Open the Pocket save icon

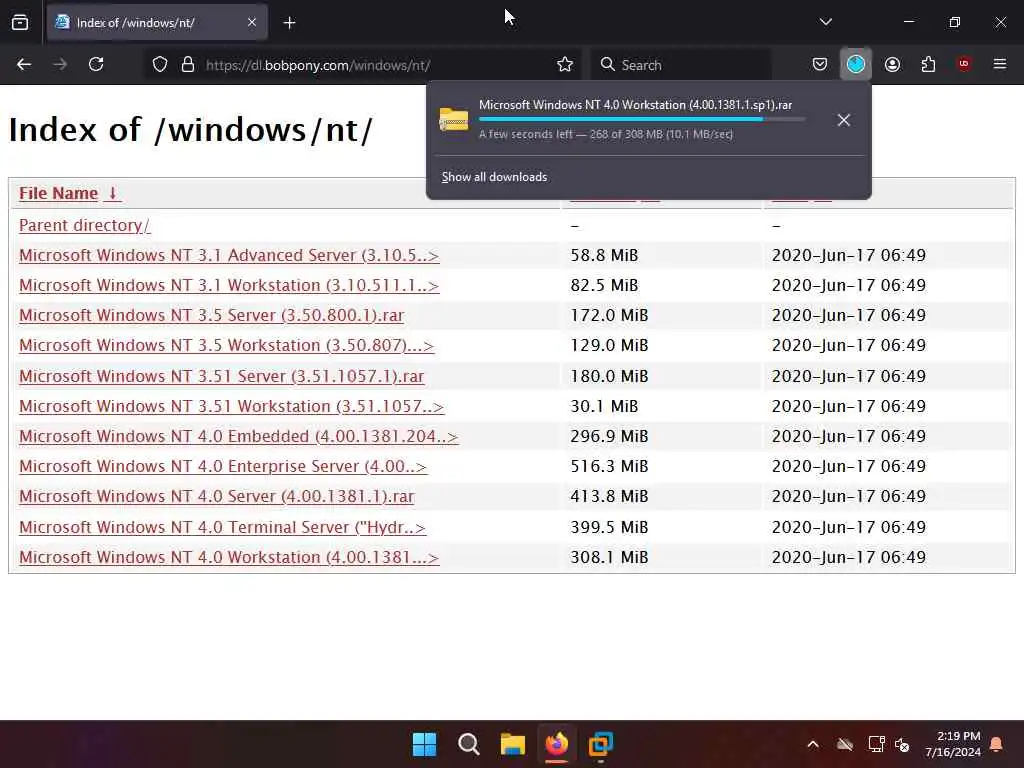click(820, 64)
